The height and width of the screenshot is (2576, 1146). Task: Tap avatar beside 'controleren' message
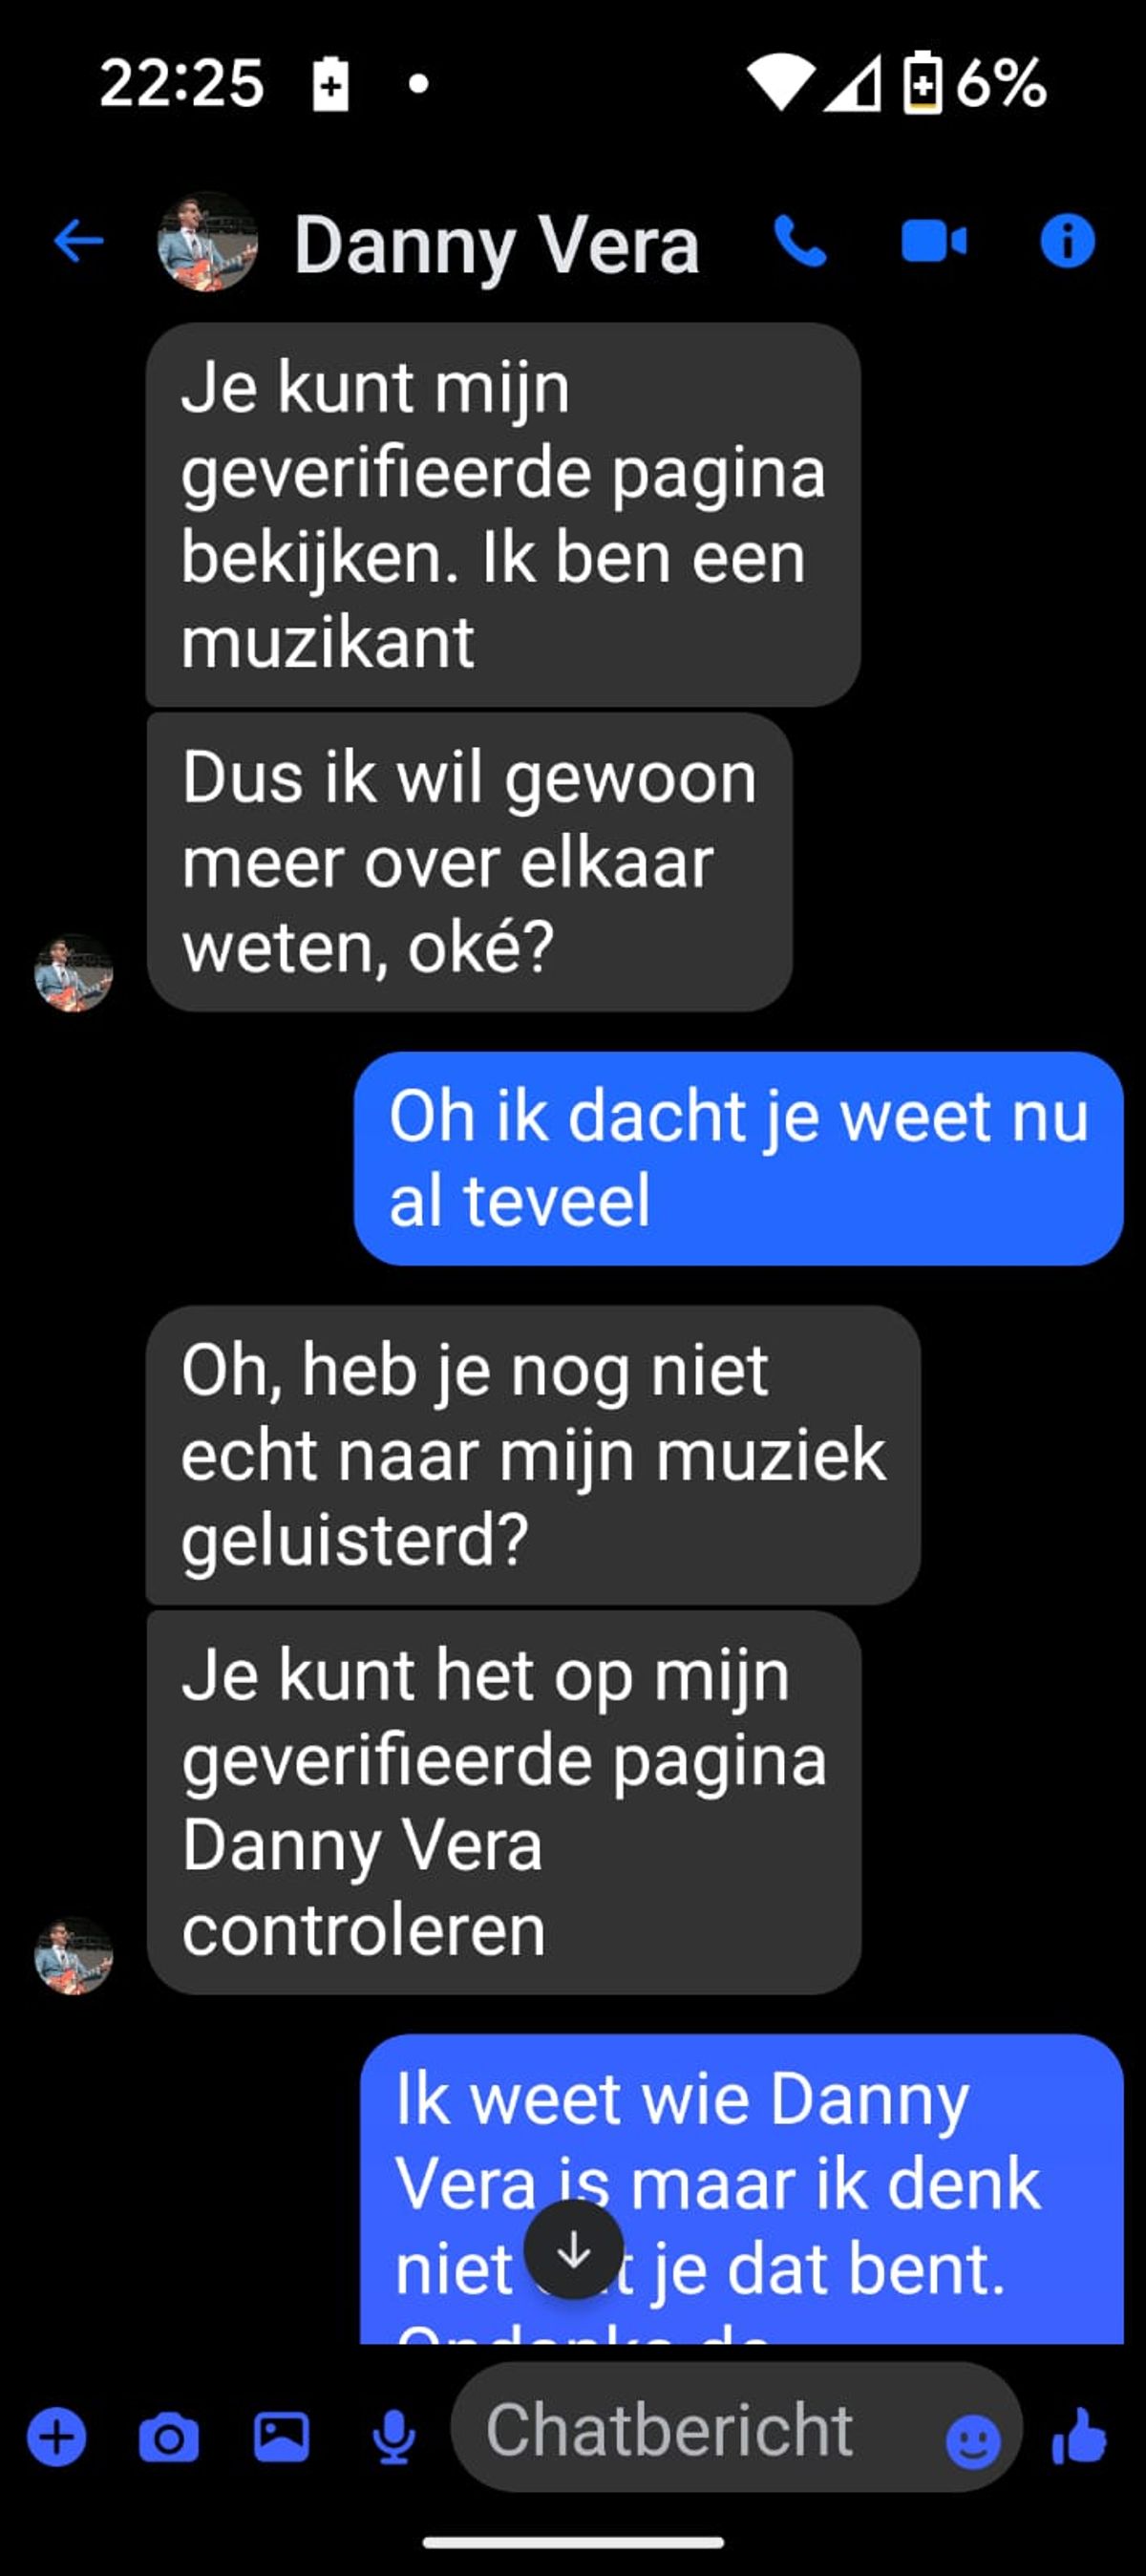click(74, 1955)
